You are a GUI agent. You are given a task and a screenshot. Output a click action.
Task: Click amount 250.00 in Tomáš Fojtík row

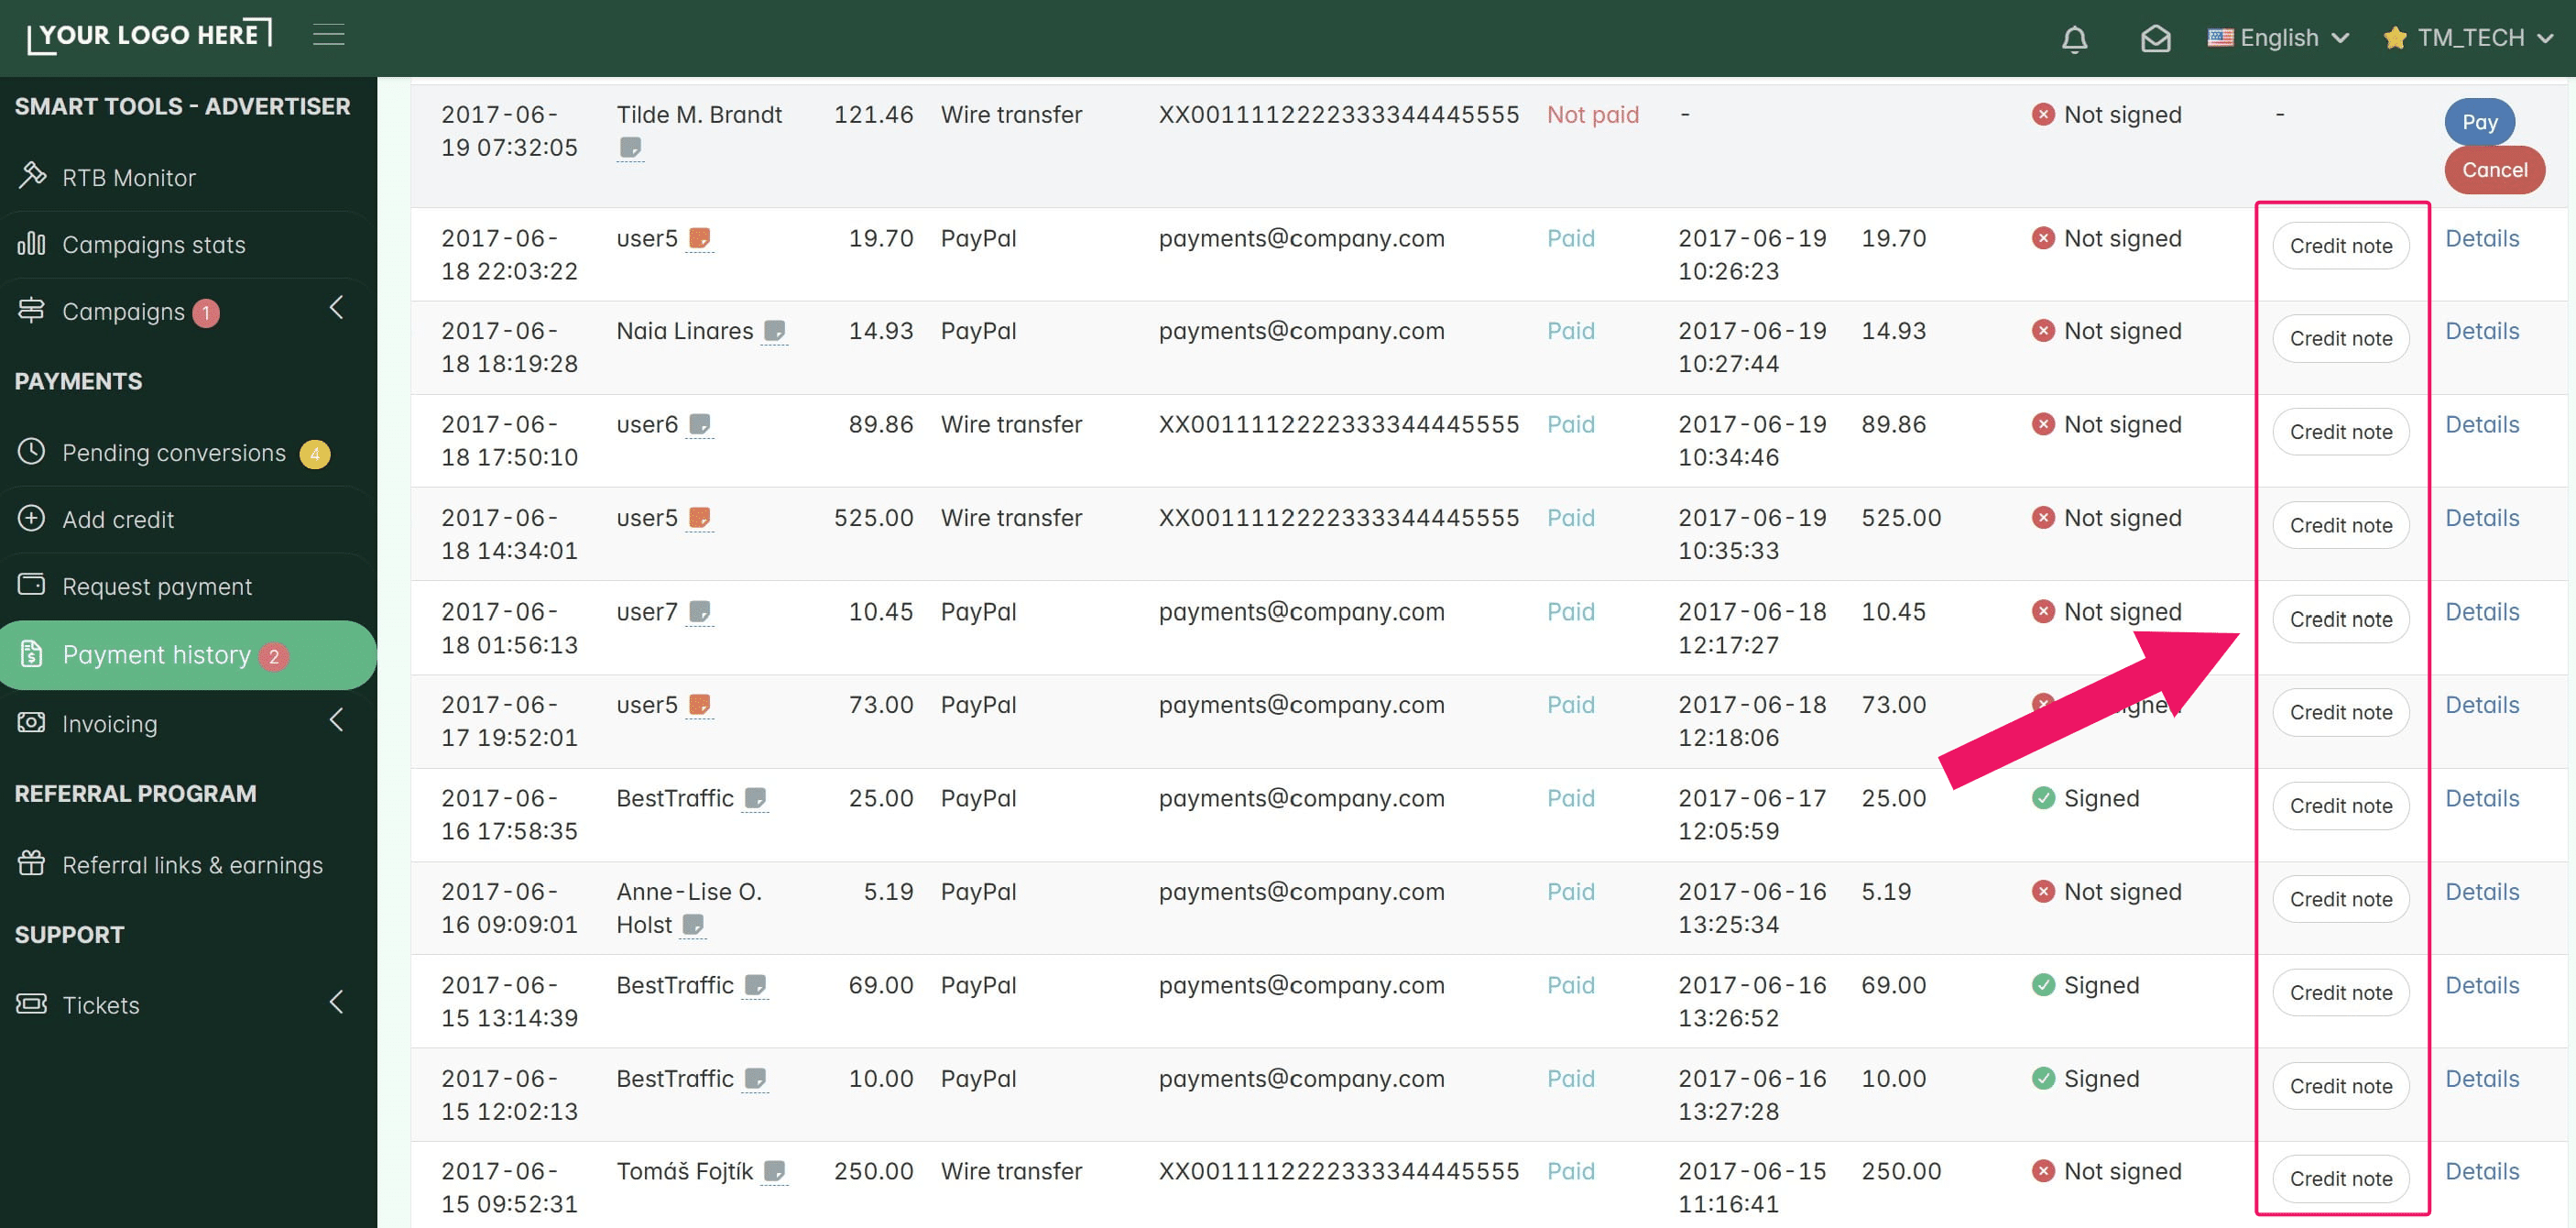click(873, 1171)
